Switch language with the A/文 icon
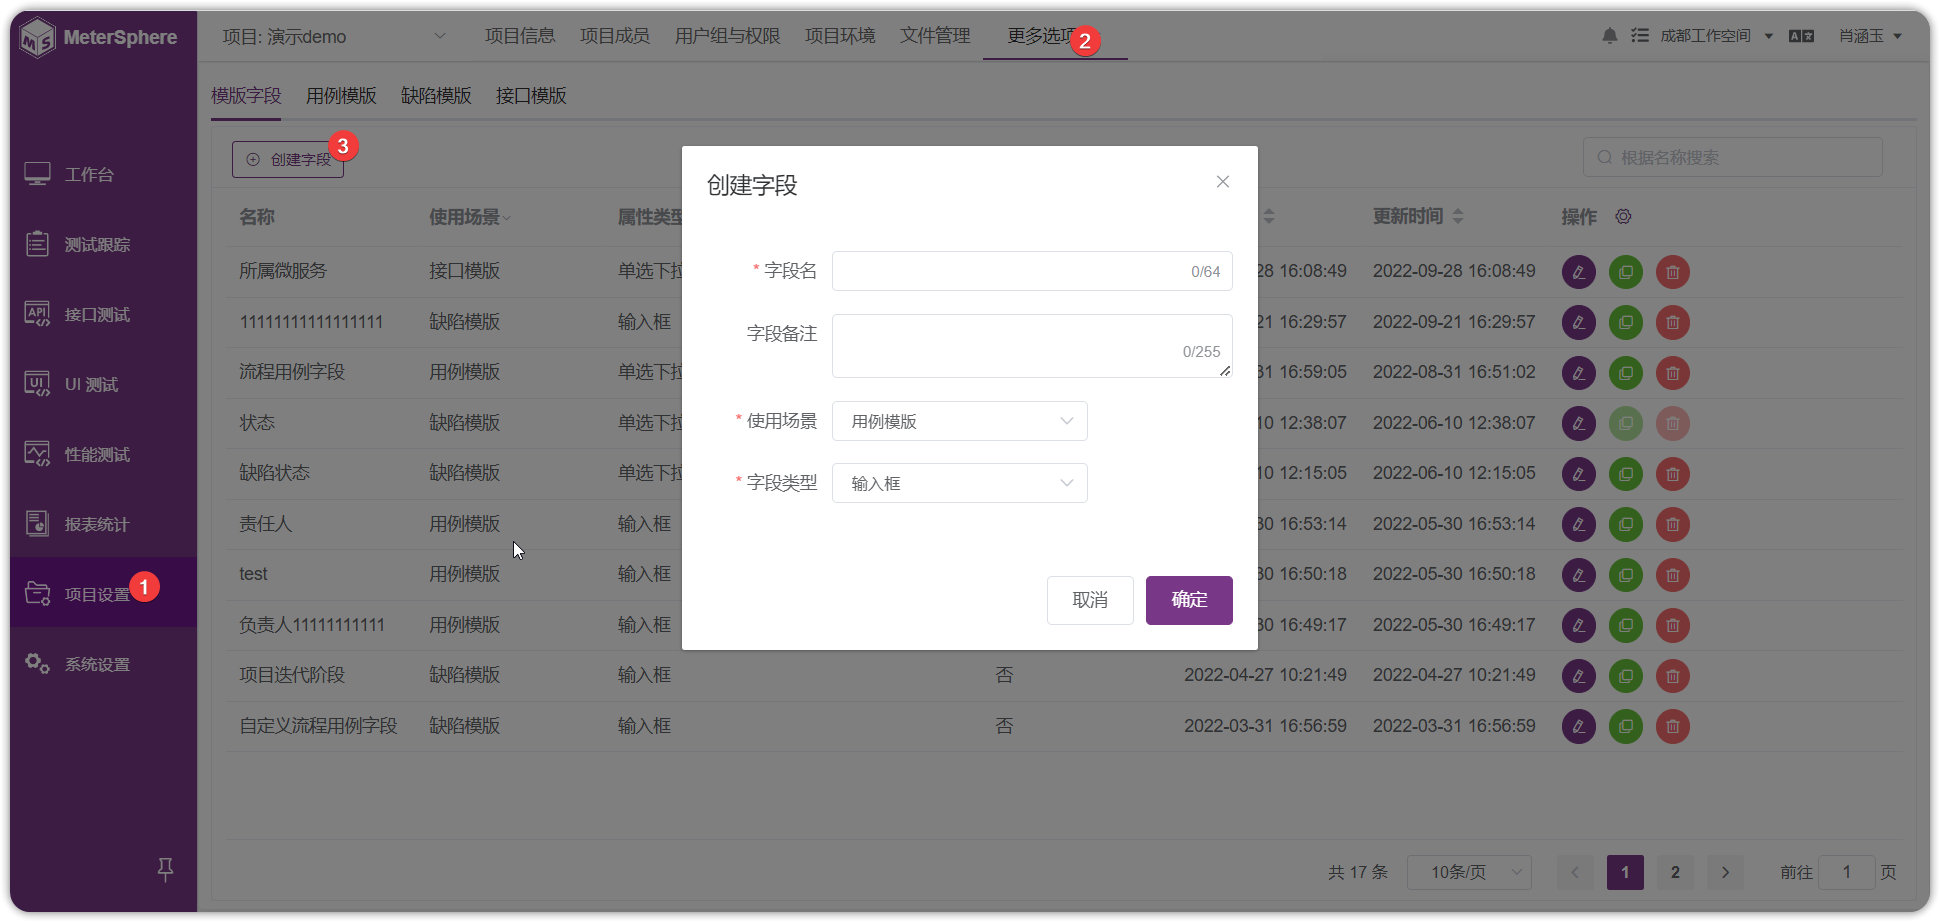Image resolution: width=1940 pixels, height=922 pixels. 1802,36
